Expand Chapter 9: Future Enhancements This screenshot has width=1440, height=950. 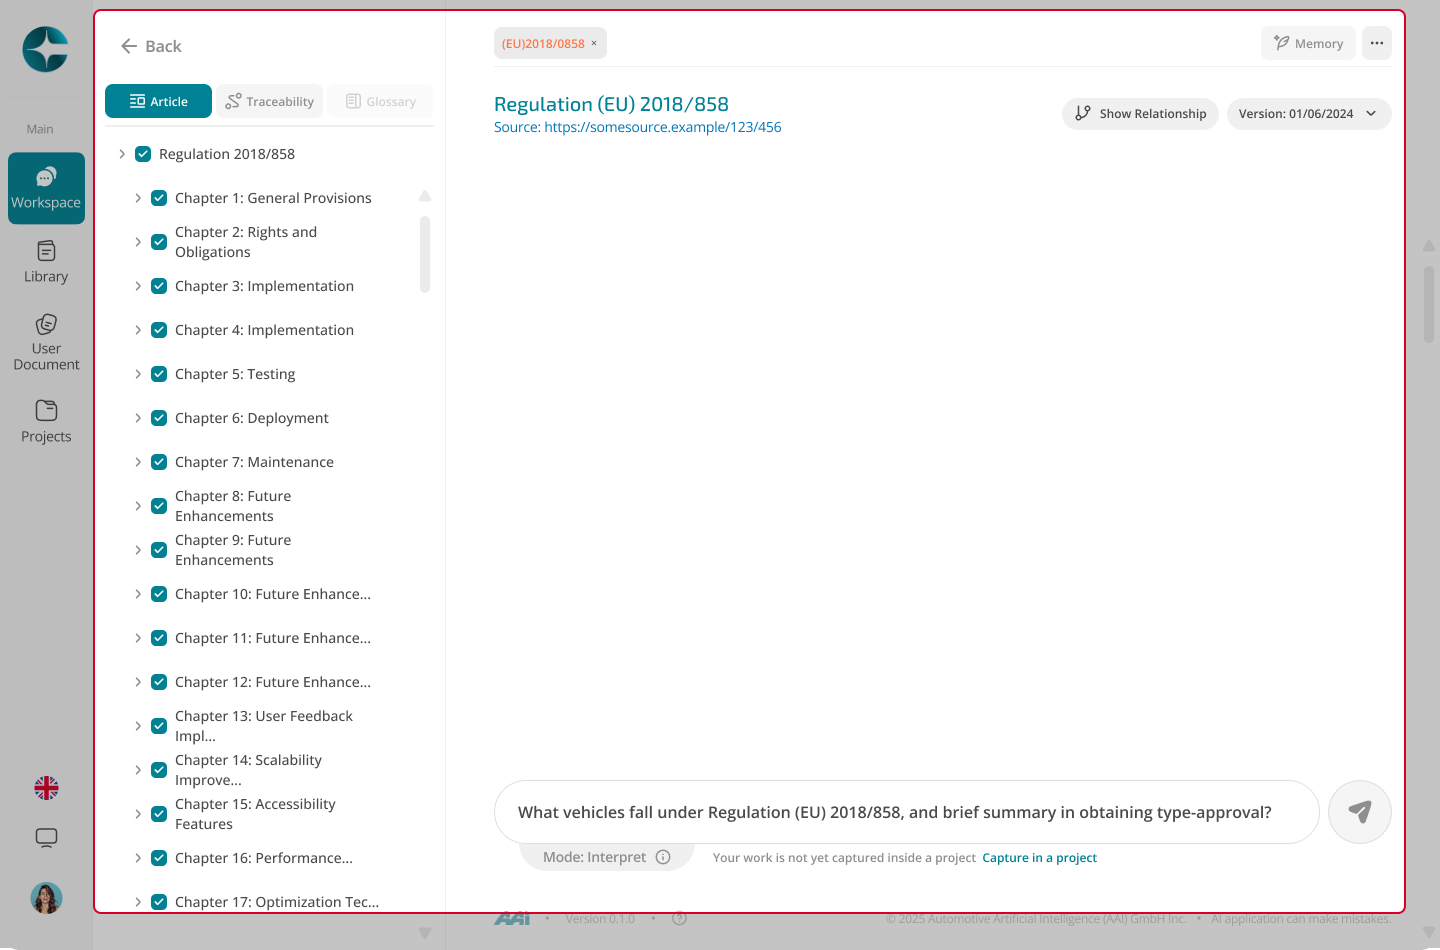138,550
